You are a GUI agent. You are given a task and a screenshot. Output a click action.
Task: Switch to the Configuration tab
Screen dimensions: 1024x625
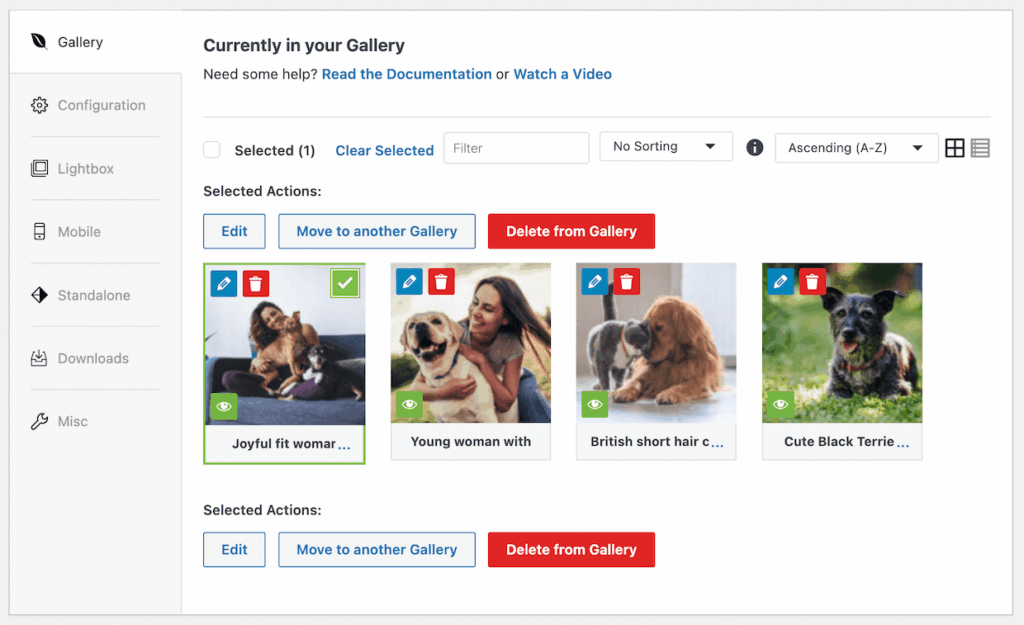click(x=101, y=104)
